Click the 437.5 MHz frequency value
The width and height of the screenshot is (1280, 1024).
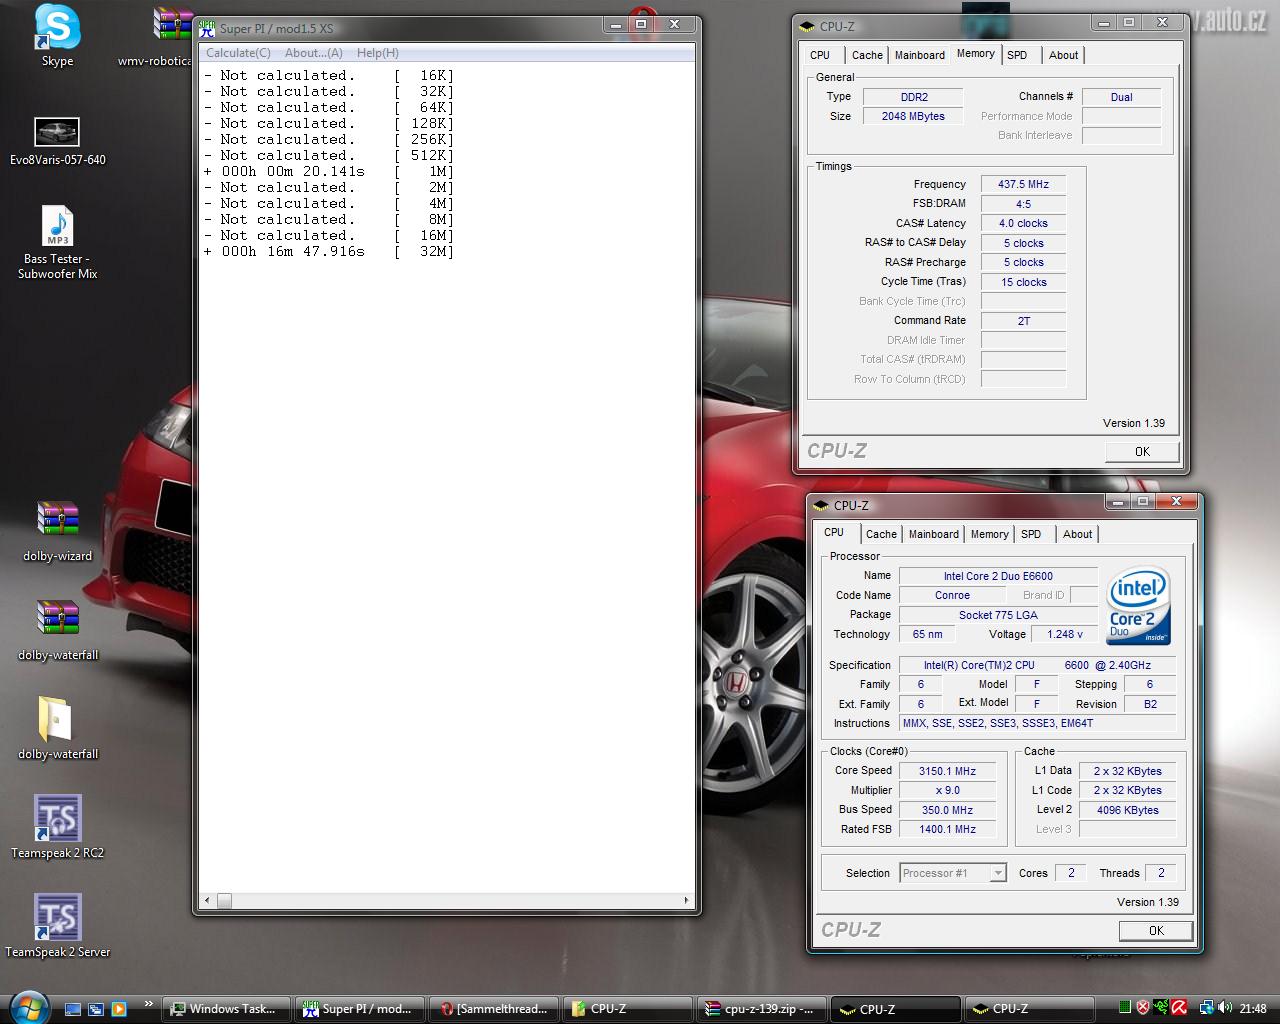[x=1023, y=184]
